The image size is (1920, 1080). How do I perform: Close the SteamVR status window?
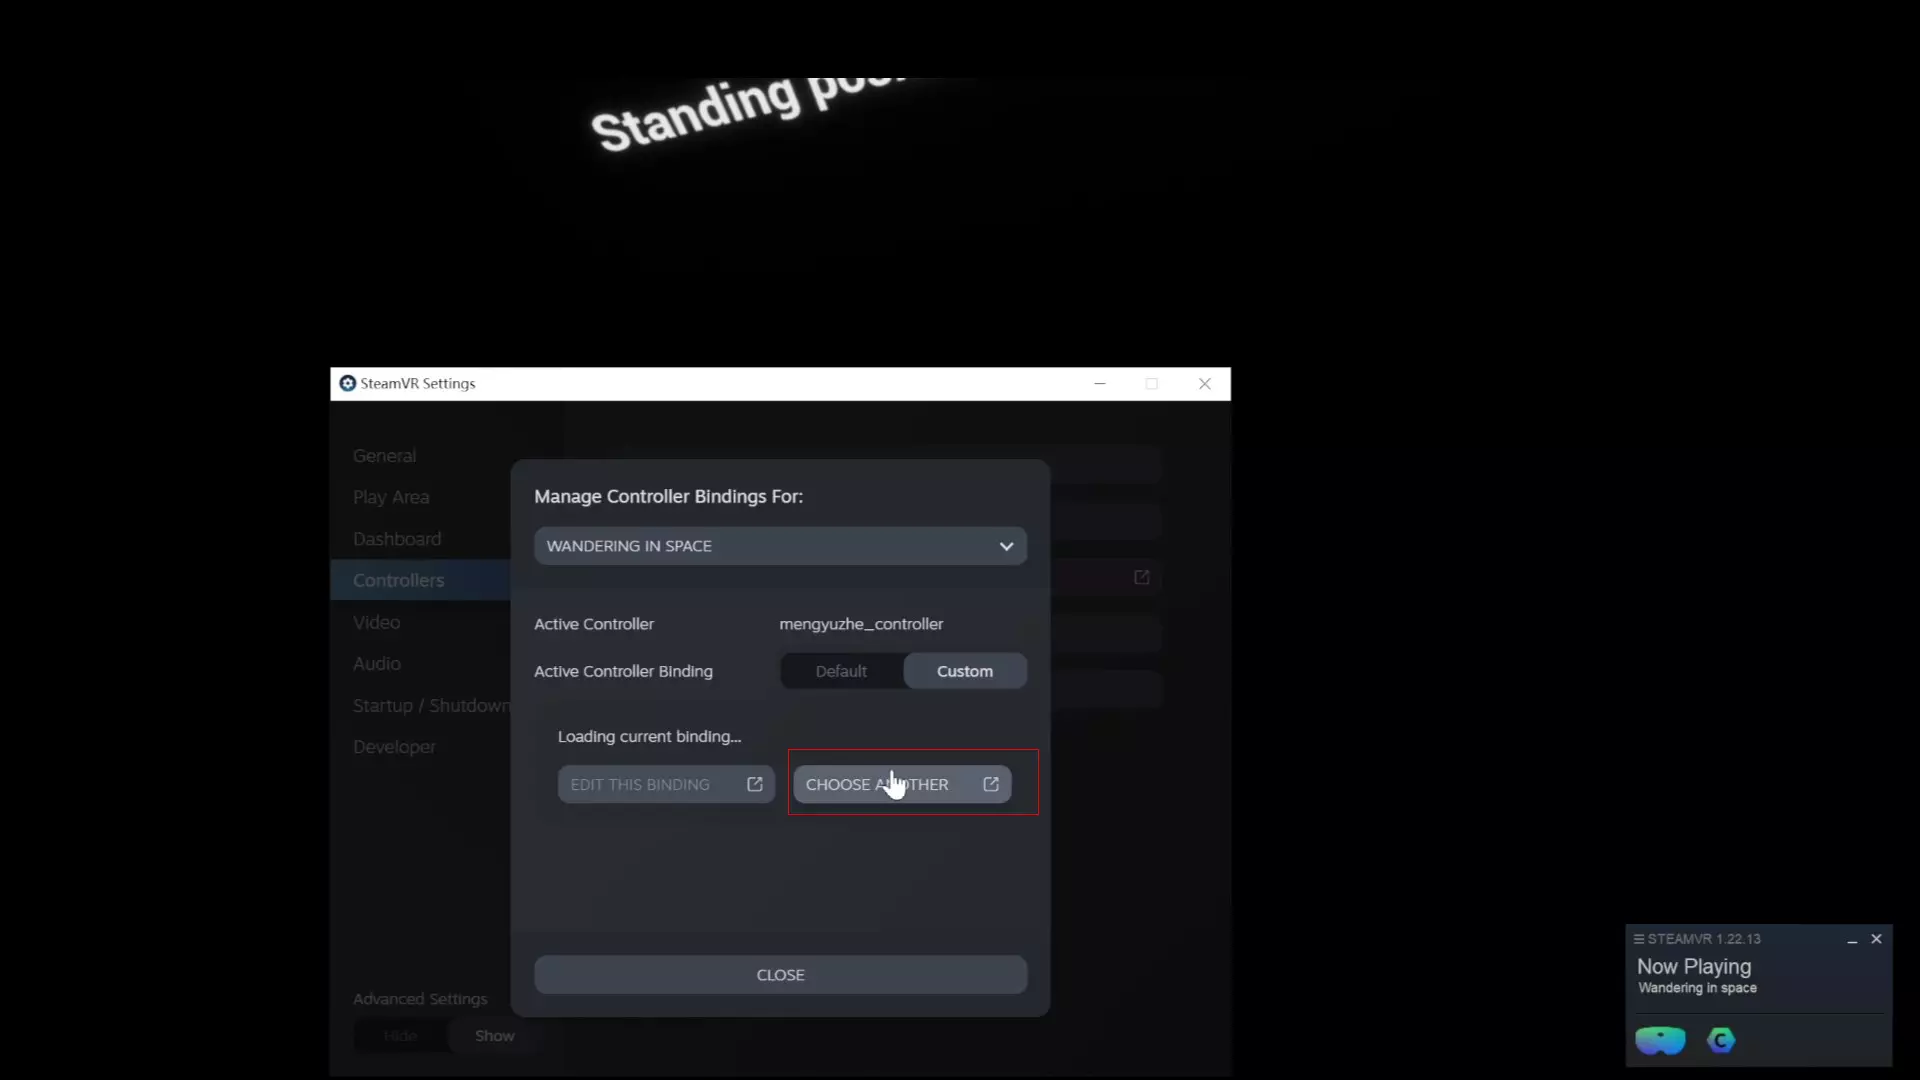coord(1877,939)
